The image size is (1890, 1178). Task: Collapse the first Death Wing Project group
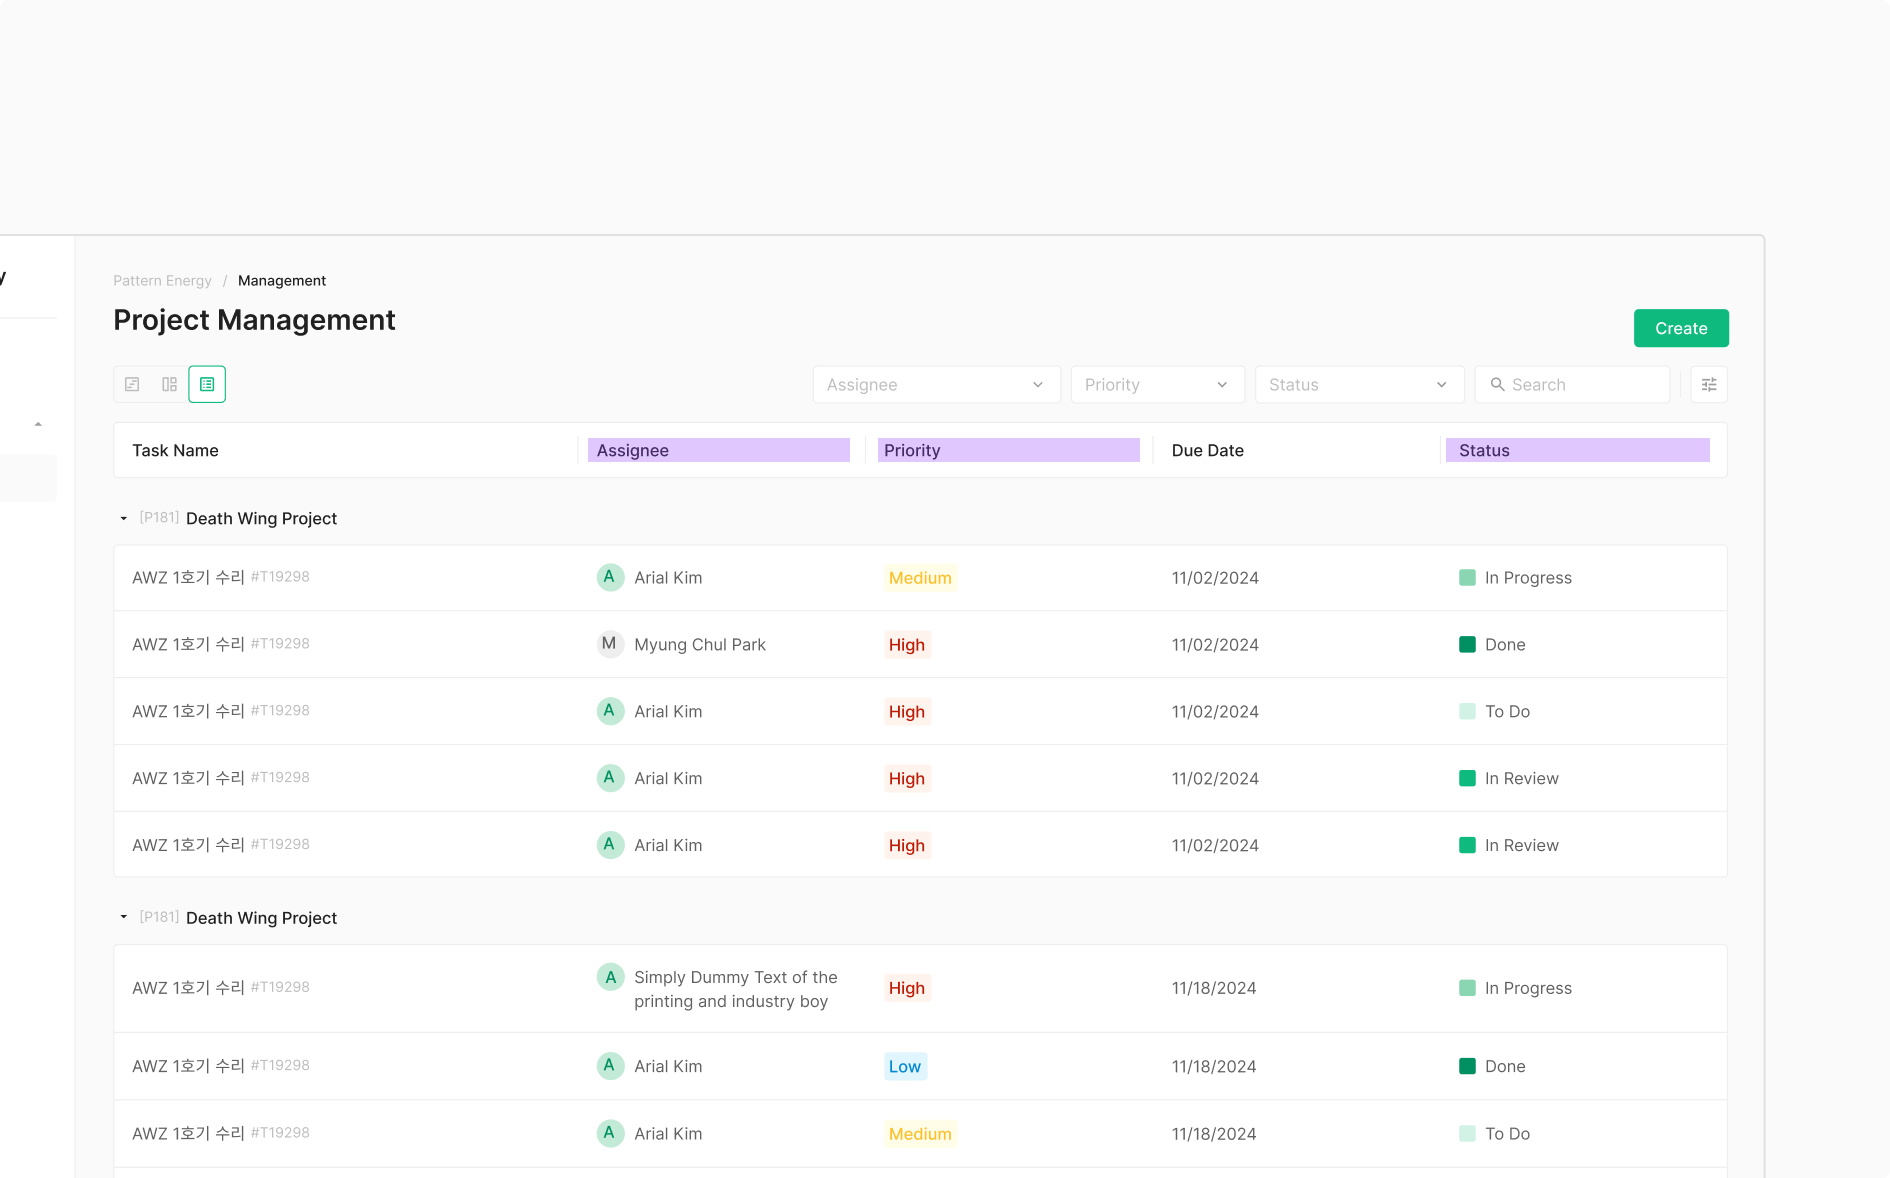[x=124, y=518]
